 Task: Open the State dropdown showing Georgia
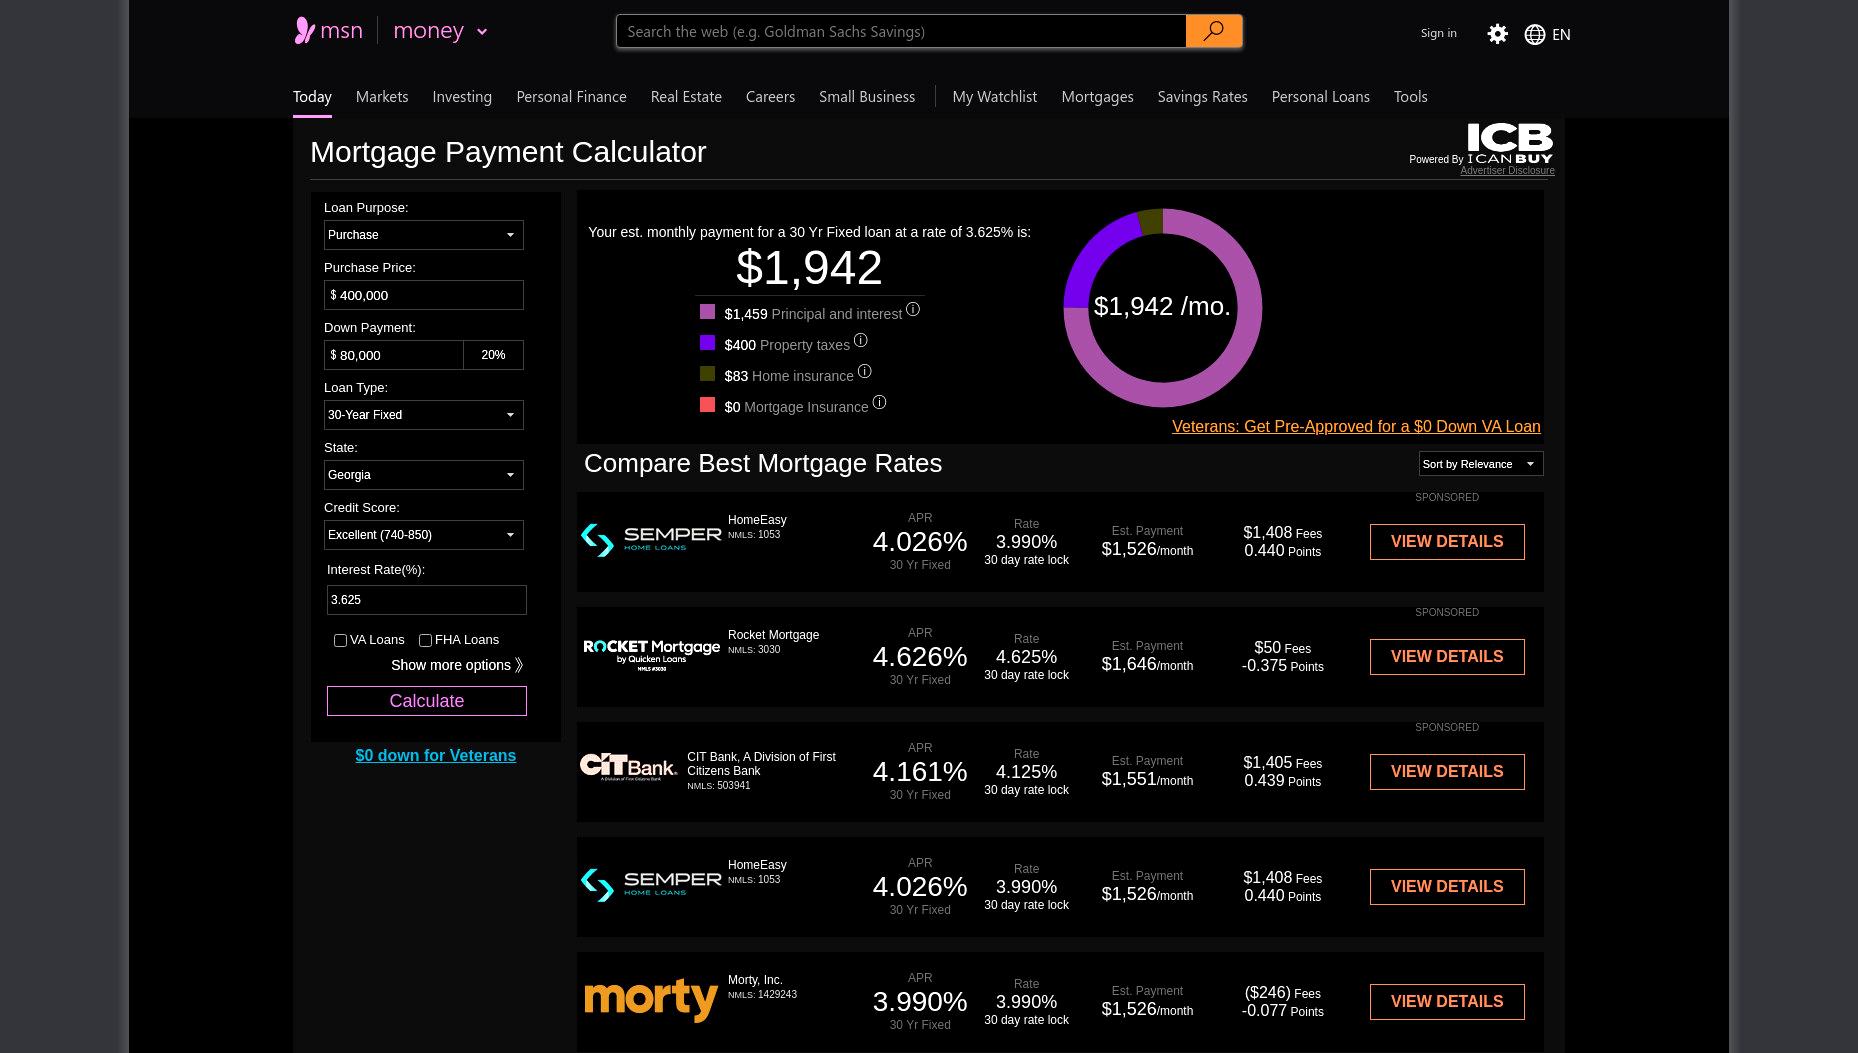tap(424, 475)
